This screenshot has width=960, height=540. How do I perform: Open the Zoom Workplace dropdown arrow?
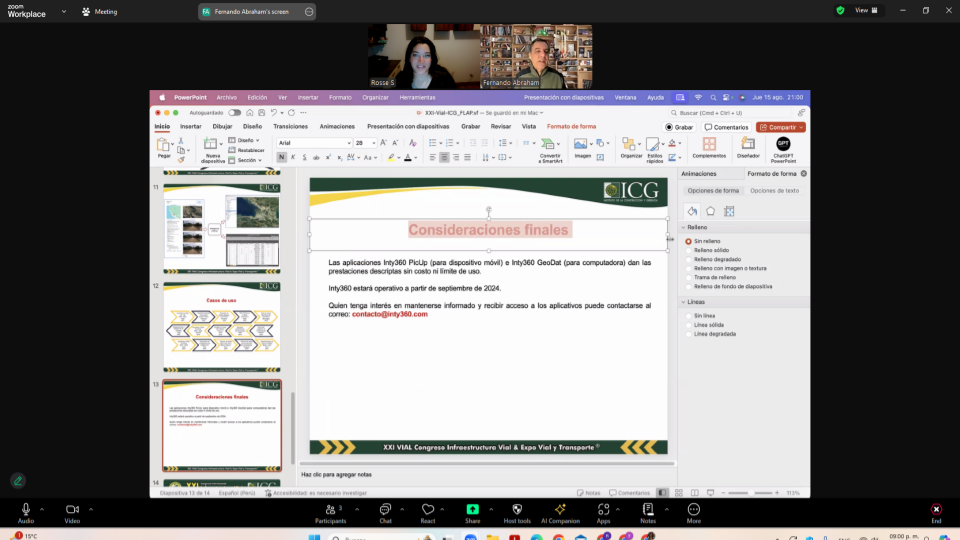[64, 12]
